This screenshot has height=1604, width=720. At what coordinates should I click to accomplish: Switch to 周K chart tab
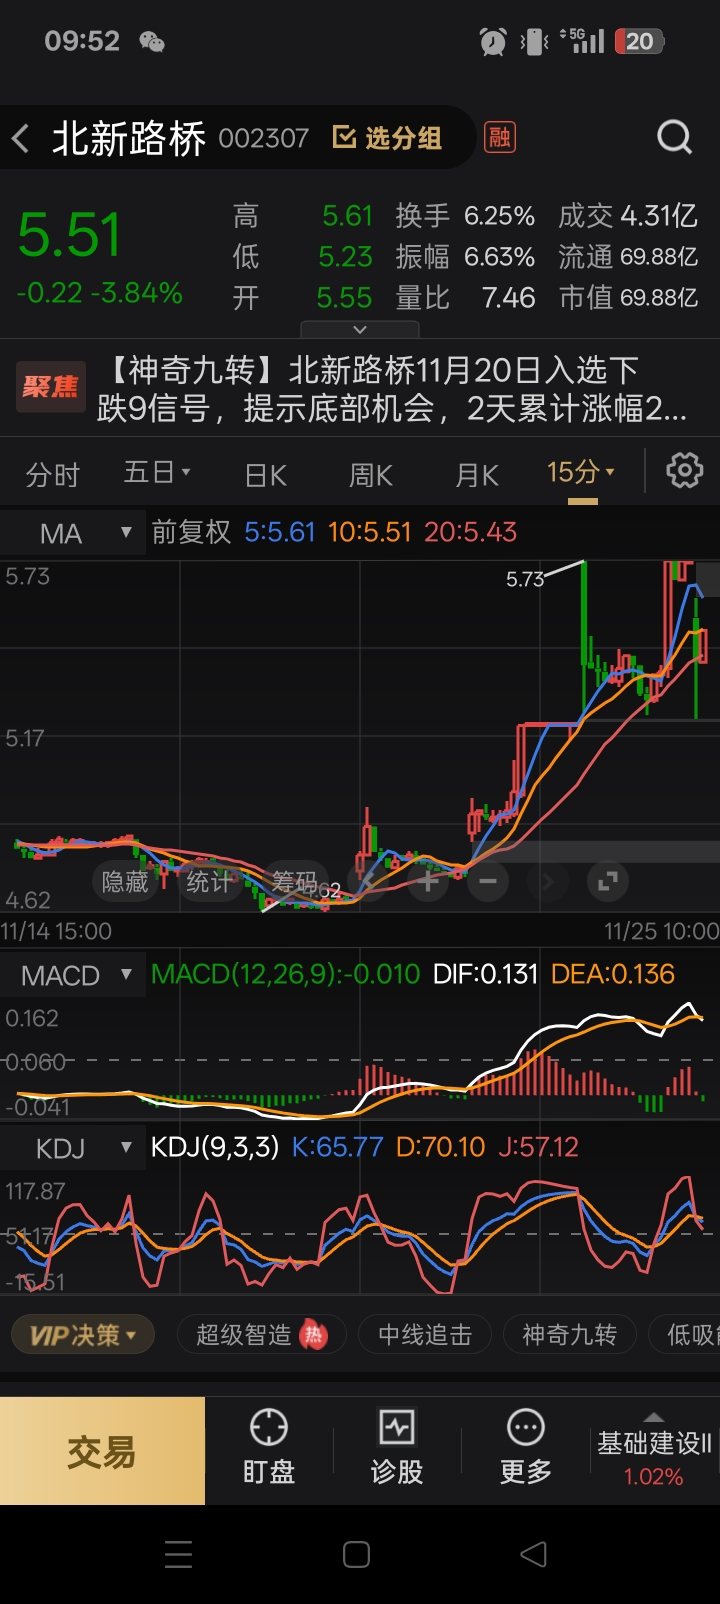pos(370,475)
